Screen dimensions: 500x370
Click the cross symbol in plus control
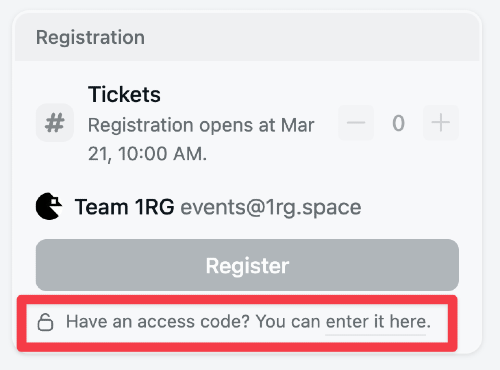click(441, 123)
